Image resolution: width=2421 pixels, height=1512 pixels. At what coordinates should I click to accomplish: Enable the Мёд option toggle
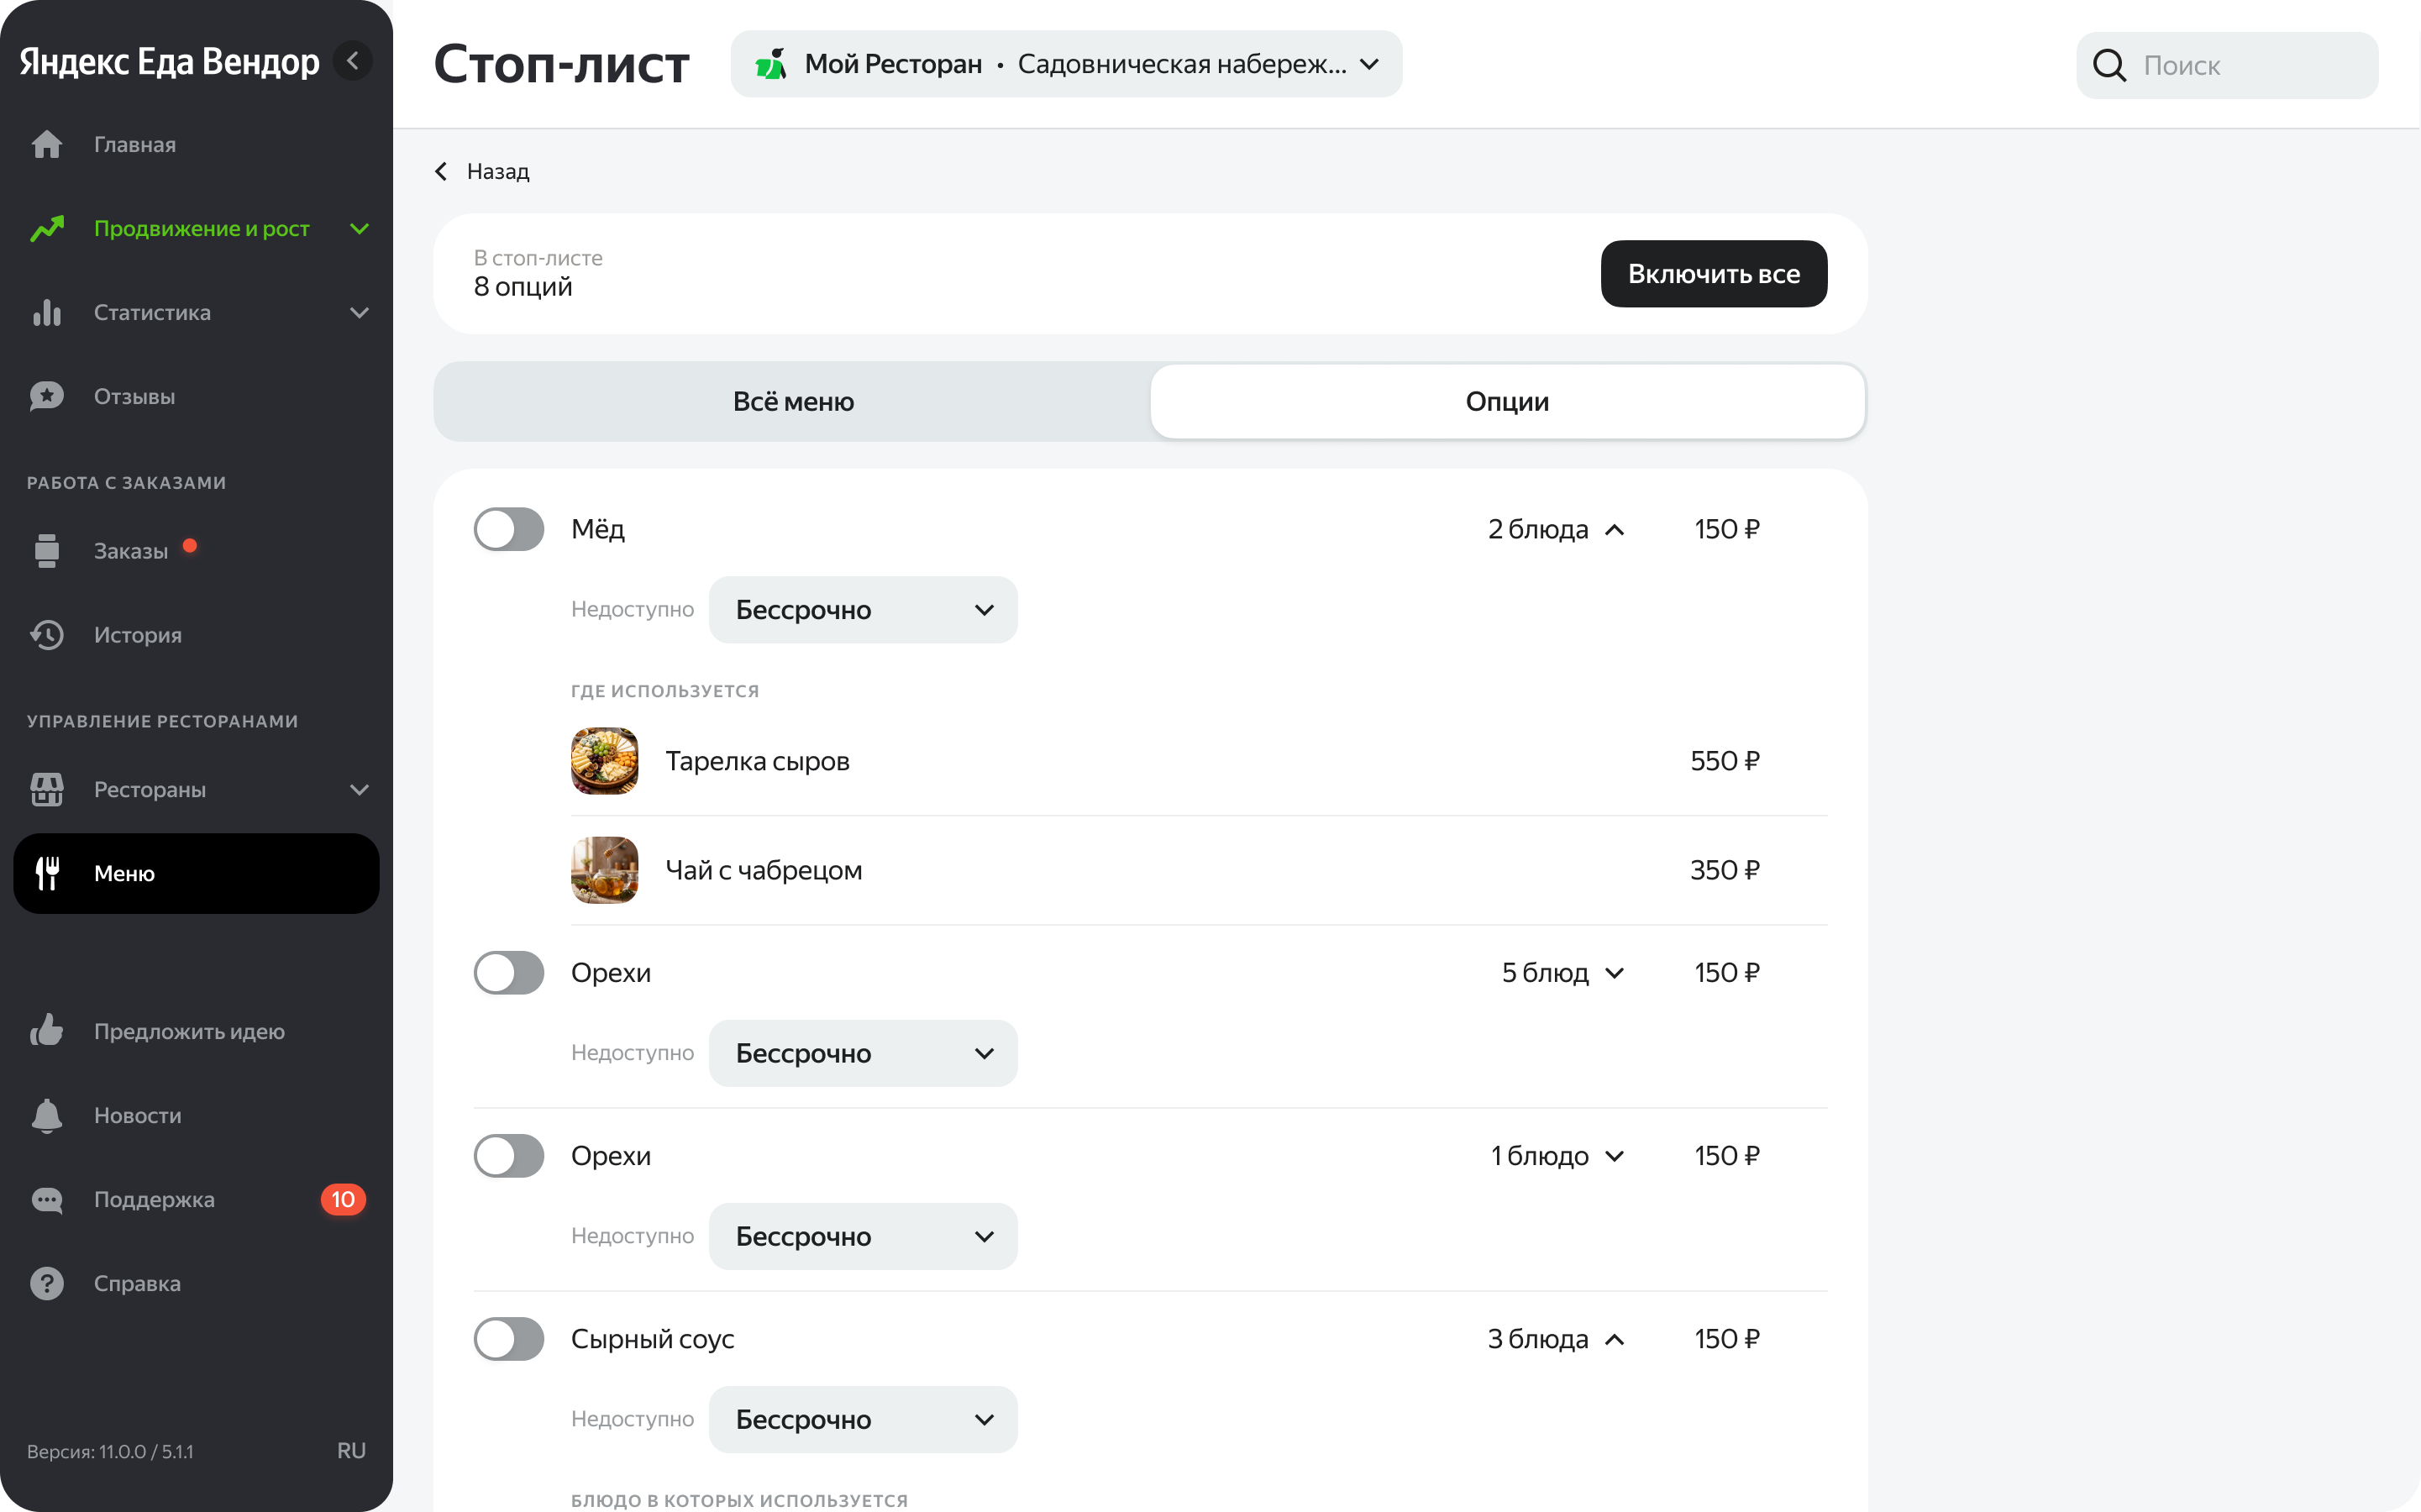click(x=509, y=529)
